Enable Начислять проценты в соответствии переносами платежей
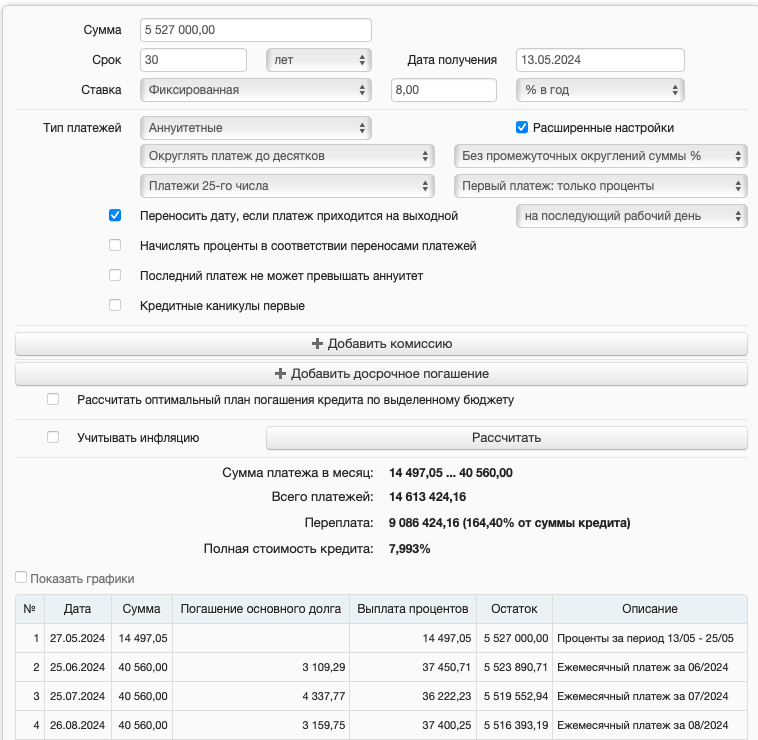Screen dimensions: 758x740 coord(115,246)
